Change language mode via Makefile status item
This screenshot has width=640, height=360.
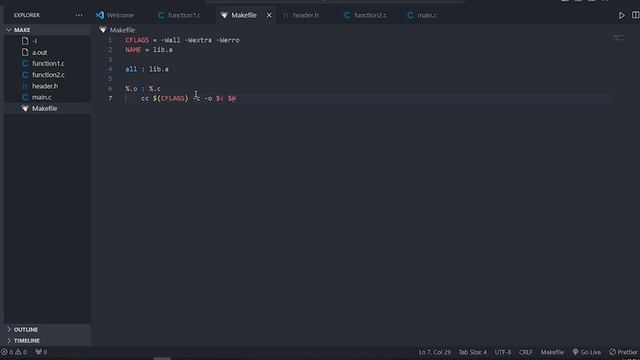click(552, 352)
